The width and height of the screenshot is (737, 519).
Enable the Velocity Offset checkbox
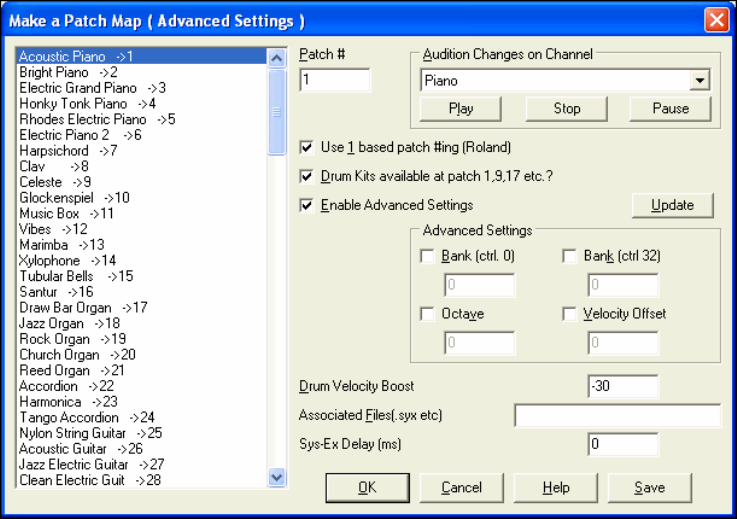click(x=569, y=314)
